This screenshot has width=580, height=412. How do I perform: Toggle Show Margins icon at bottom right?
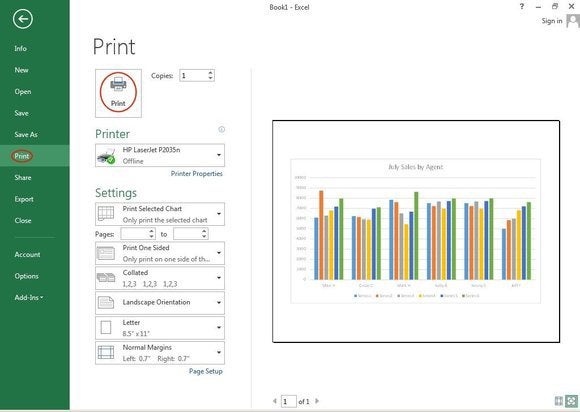click(559, 401)
